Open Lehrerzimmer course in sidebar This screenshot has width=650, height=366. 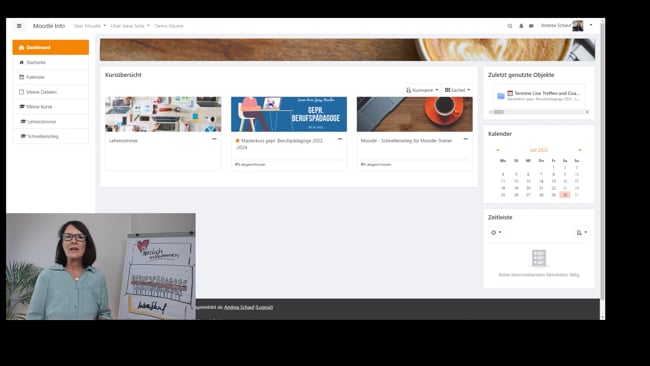[x=51, y=121]
